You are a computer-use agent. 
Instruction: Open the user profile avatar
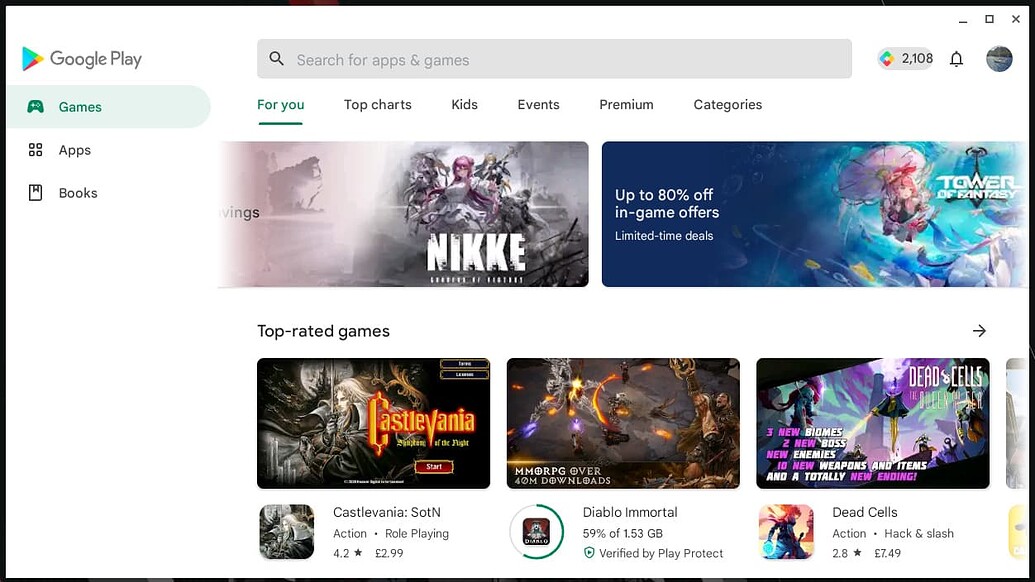pos(999,59)
